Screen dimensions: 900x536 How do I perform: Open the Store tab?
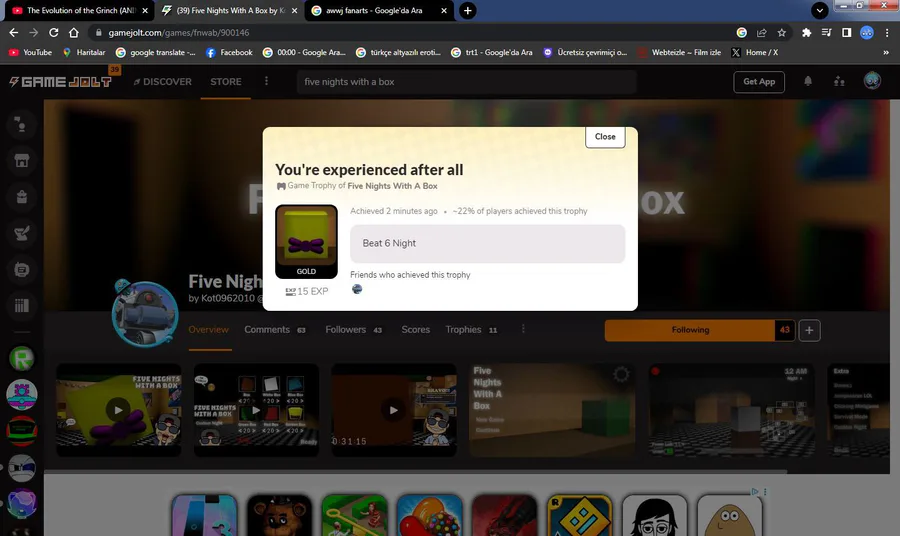pos(226,81)
